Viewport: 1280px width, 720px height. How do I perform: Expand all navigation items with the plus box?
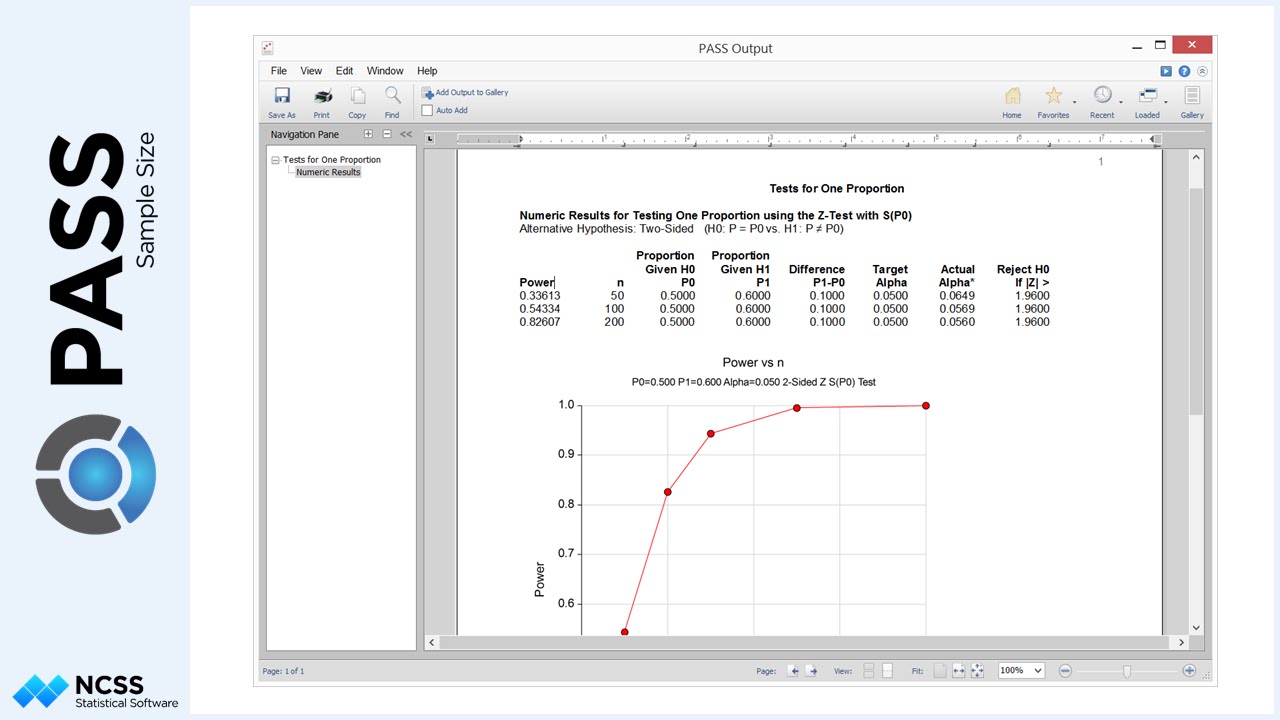pos(368,134)
